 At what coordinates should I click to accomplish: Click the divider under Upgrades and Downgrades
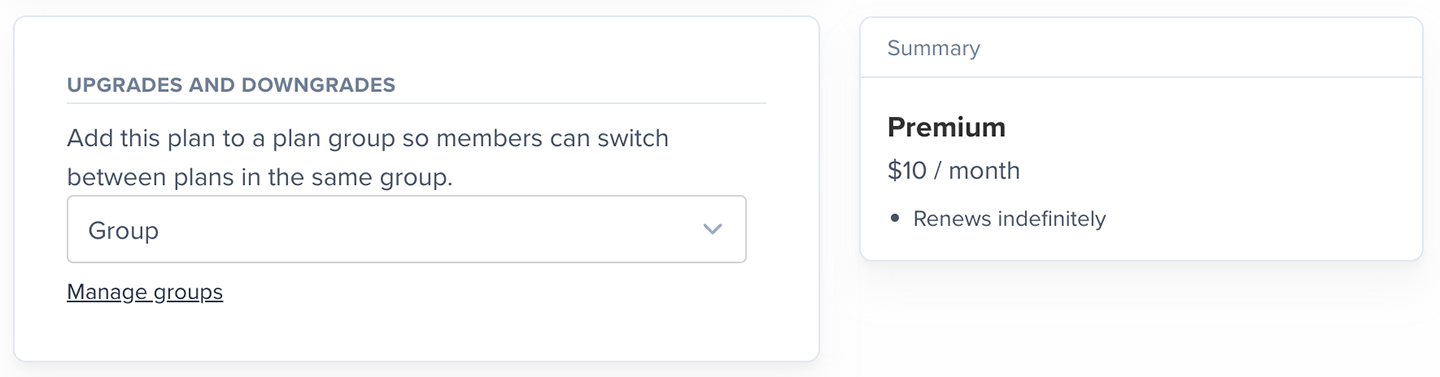coord(416,103)
